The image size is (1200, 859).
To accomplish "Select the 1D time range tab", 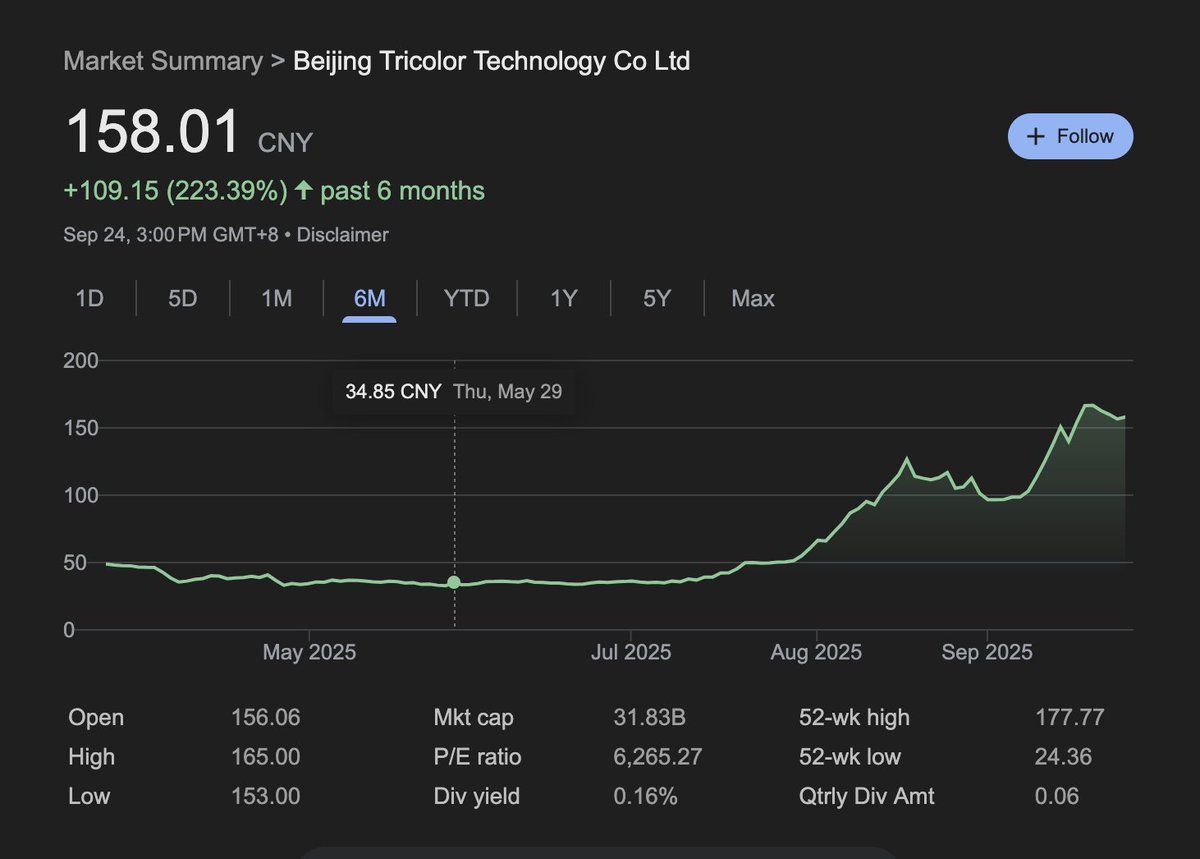I will tap(90, 298).
